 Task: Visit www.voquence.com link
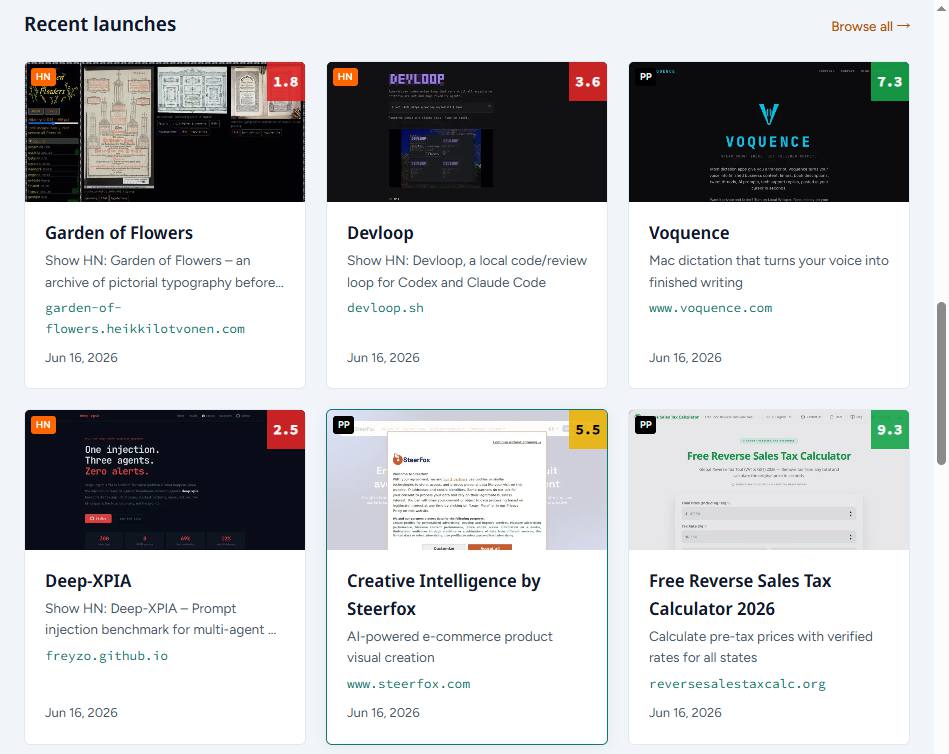tap(711, 308)
